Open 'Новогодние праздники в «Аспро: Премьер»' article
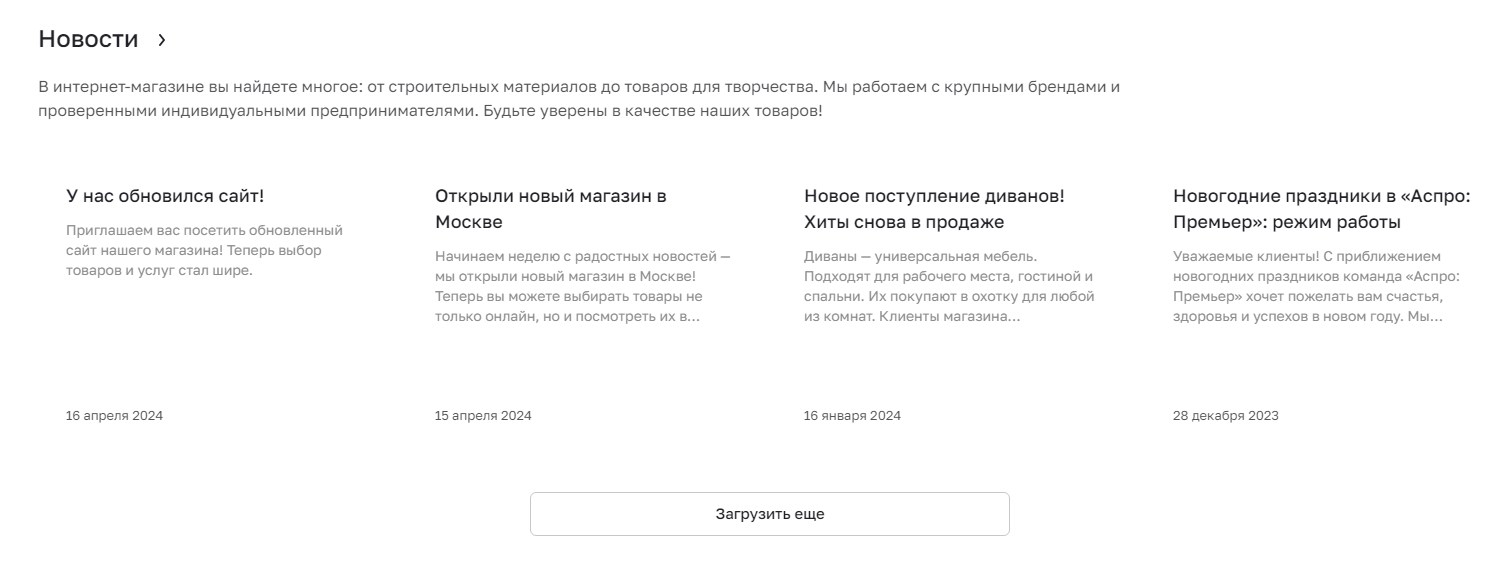The width and height of the screenshot is (1509, 570). pyautogui.click(x=1322, y=209)
